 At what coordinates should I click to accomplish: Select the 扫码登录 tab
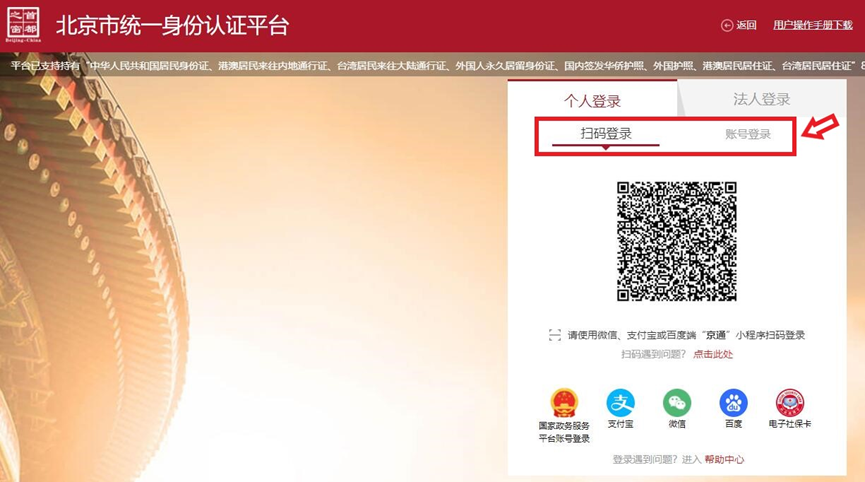(606, 133)
